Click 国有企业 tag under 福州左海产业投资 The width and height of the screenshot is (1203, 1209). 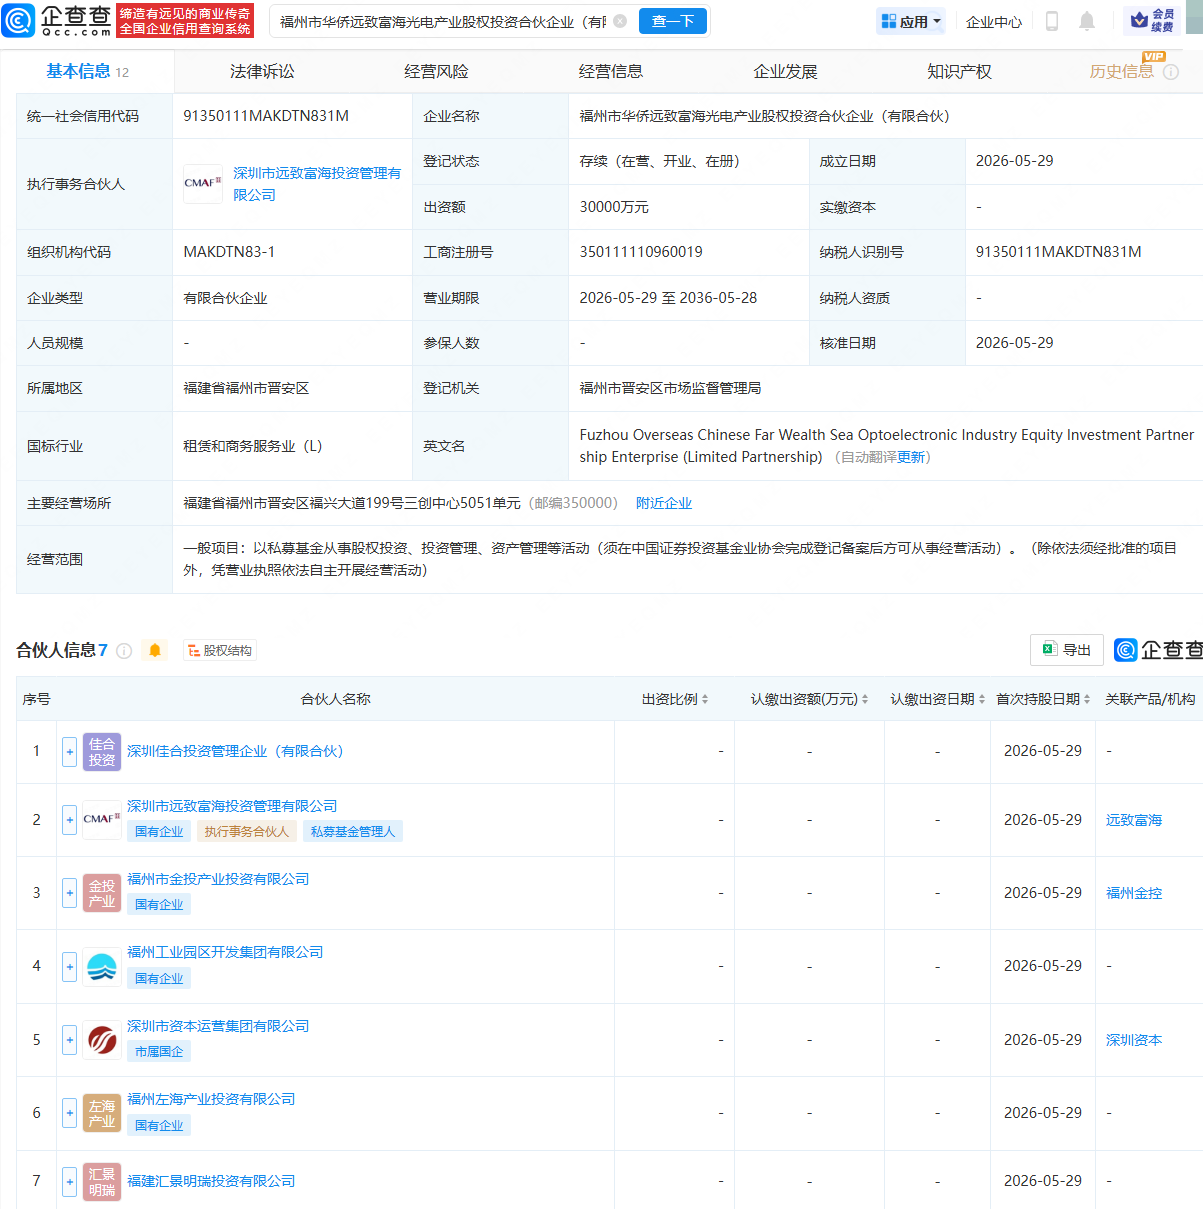click(159, 1126)
